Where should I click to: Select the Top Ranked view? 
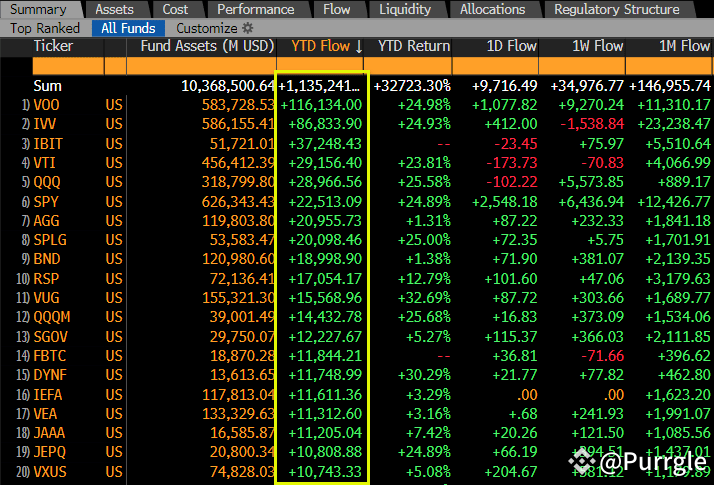click(45, 28)
